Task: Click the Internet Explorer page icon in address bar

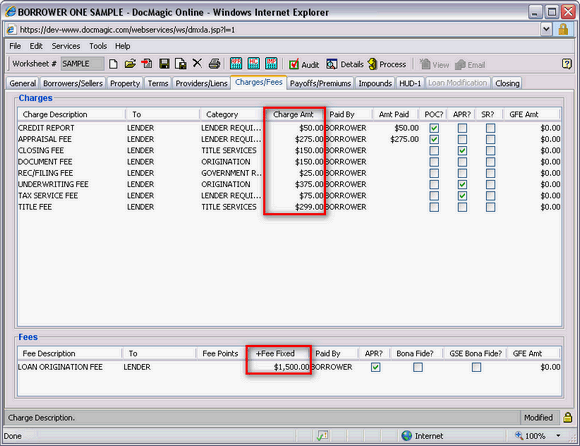Action: [x=11, y=30]
